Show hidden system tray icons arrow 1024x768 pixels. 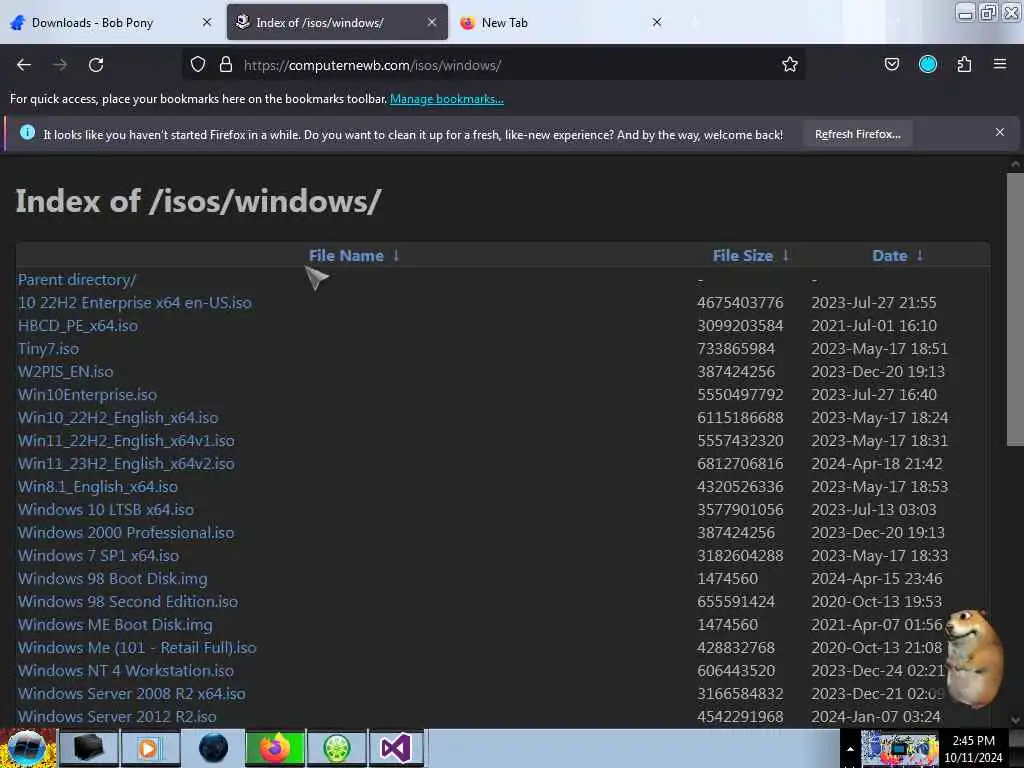tap(850, 749)
